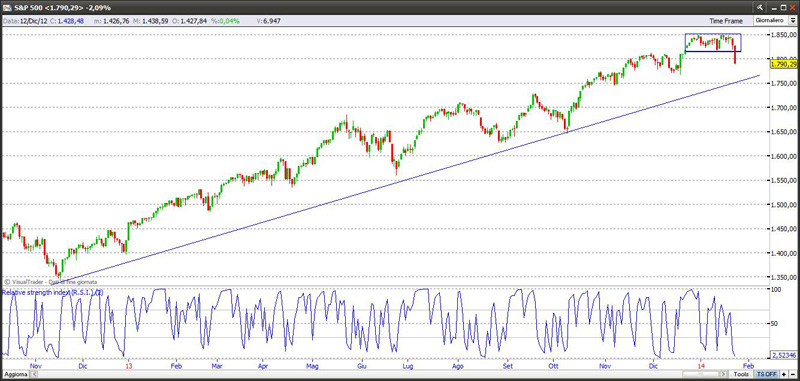
Task: Click the Data:12/Dic/12 date field
Action: (26, 21)
